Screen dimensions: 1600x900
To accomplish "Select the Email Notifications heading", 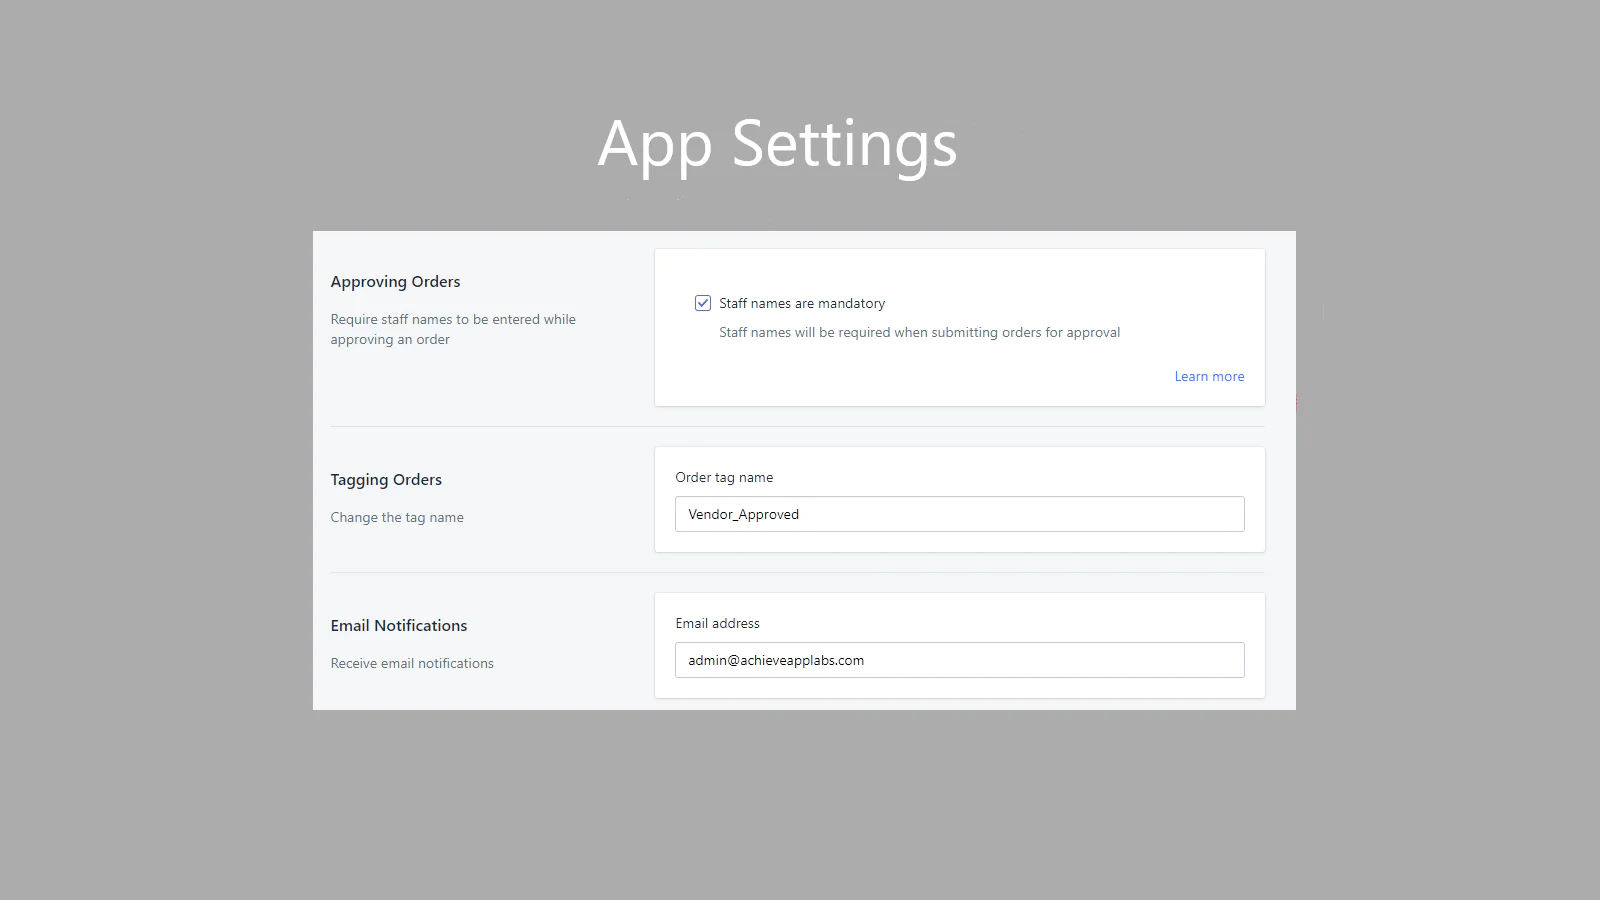I will pyautogui.click(x=399, y=626).
